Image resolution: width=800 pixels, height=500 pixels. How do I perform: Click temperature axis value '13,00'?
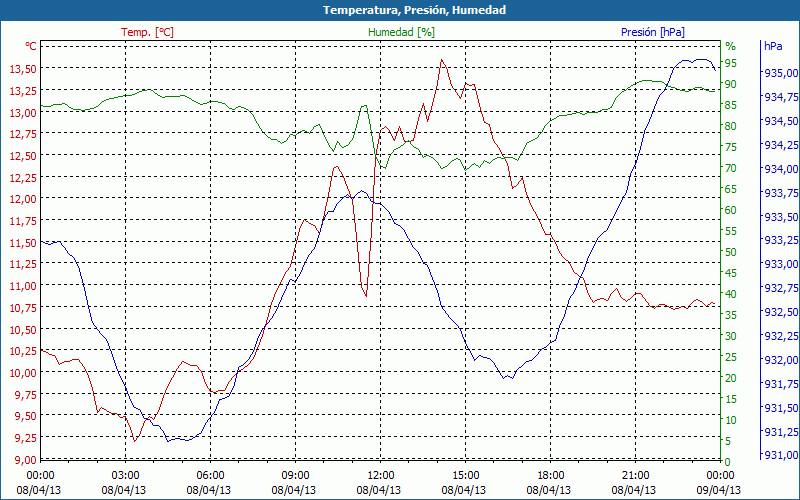tap(23, 113)
